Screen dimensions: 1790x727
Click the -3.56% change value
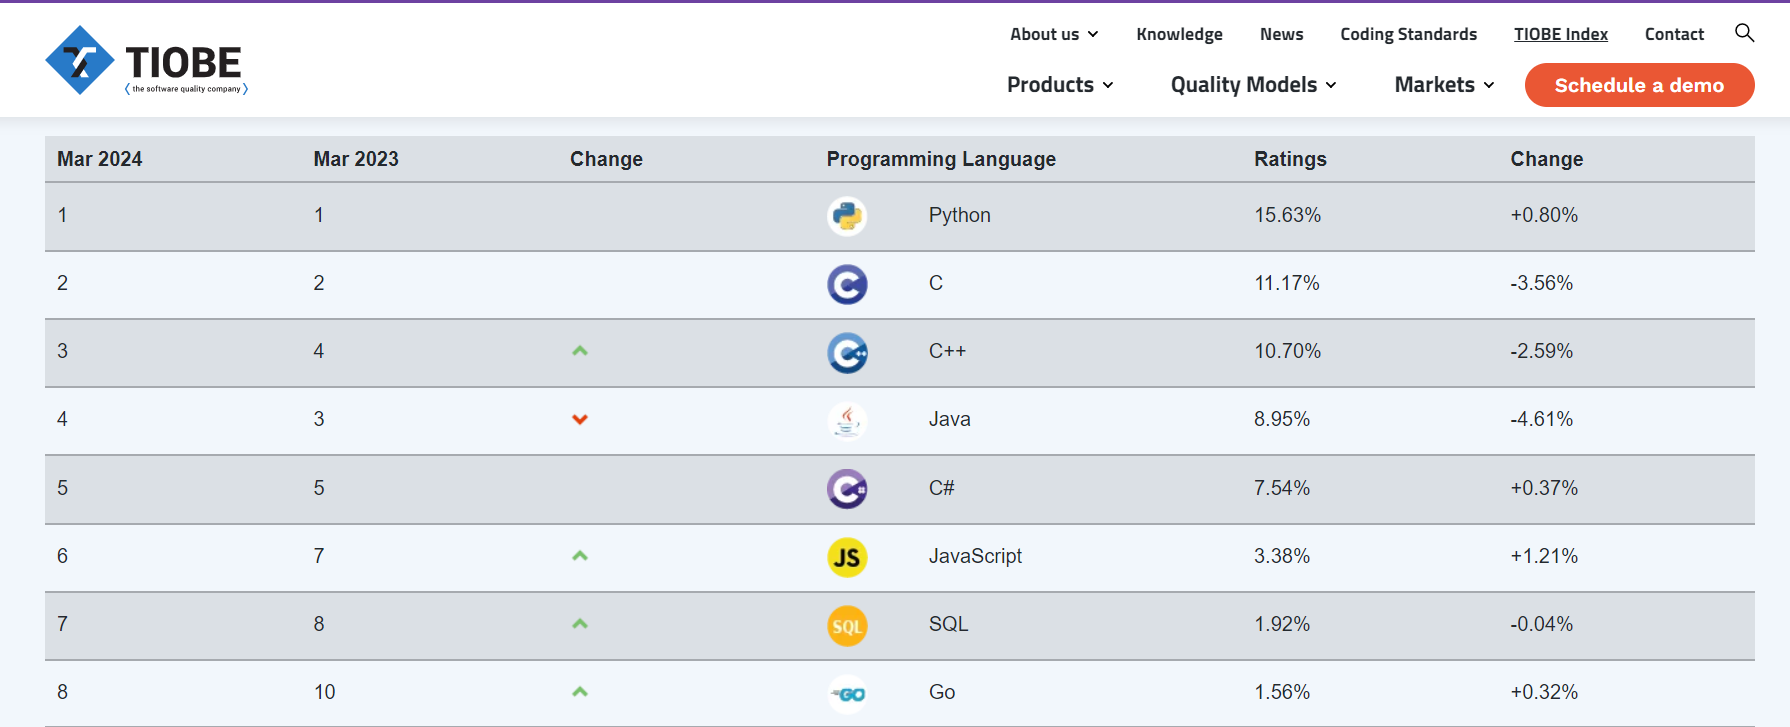[x=1541, y=283]
